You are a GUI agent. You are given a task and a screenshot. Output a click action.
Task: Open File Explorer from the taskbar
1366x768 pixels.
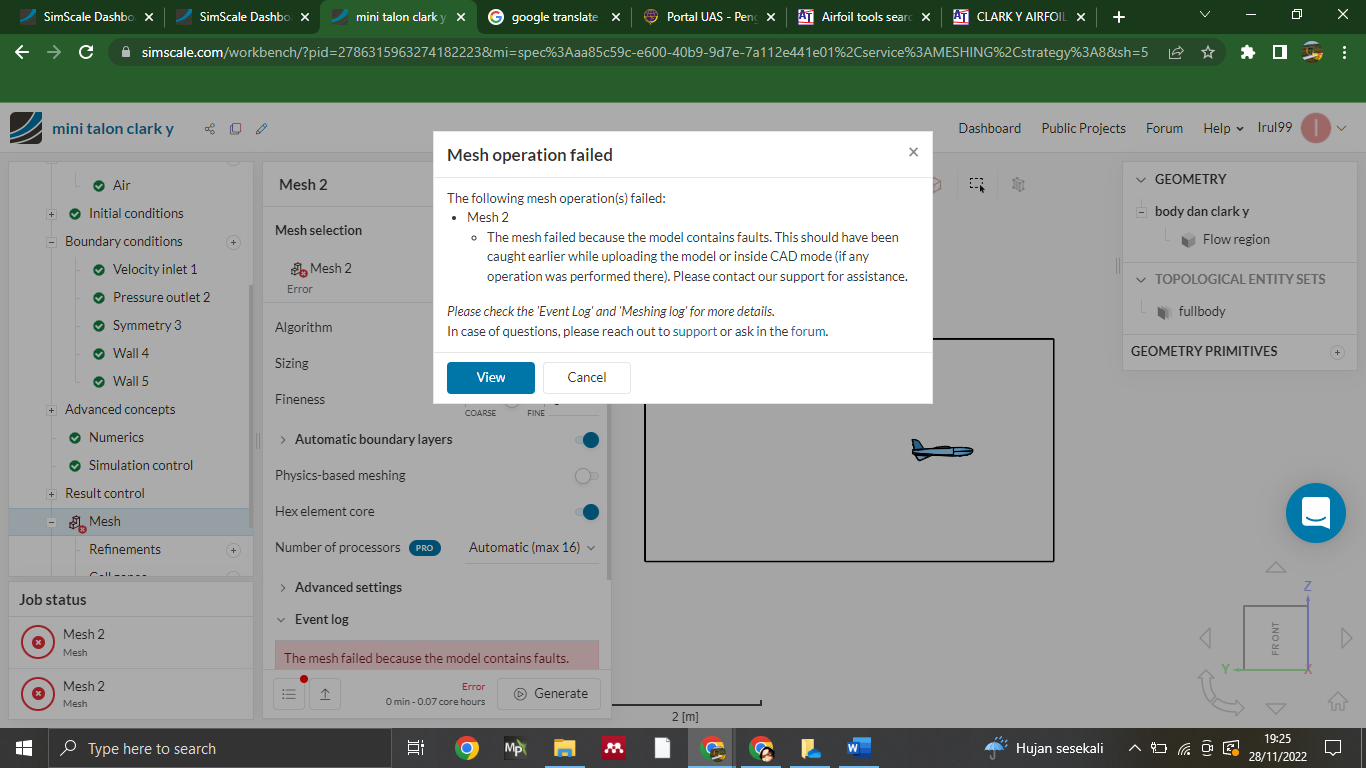pyautogui.click(x=565, y=748)
